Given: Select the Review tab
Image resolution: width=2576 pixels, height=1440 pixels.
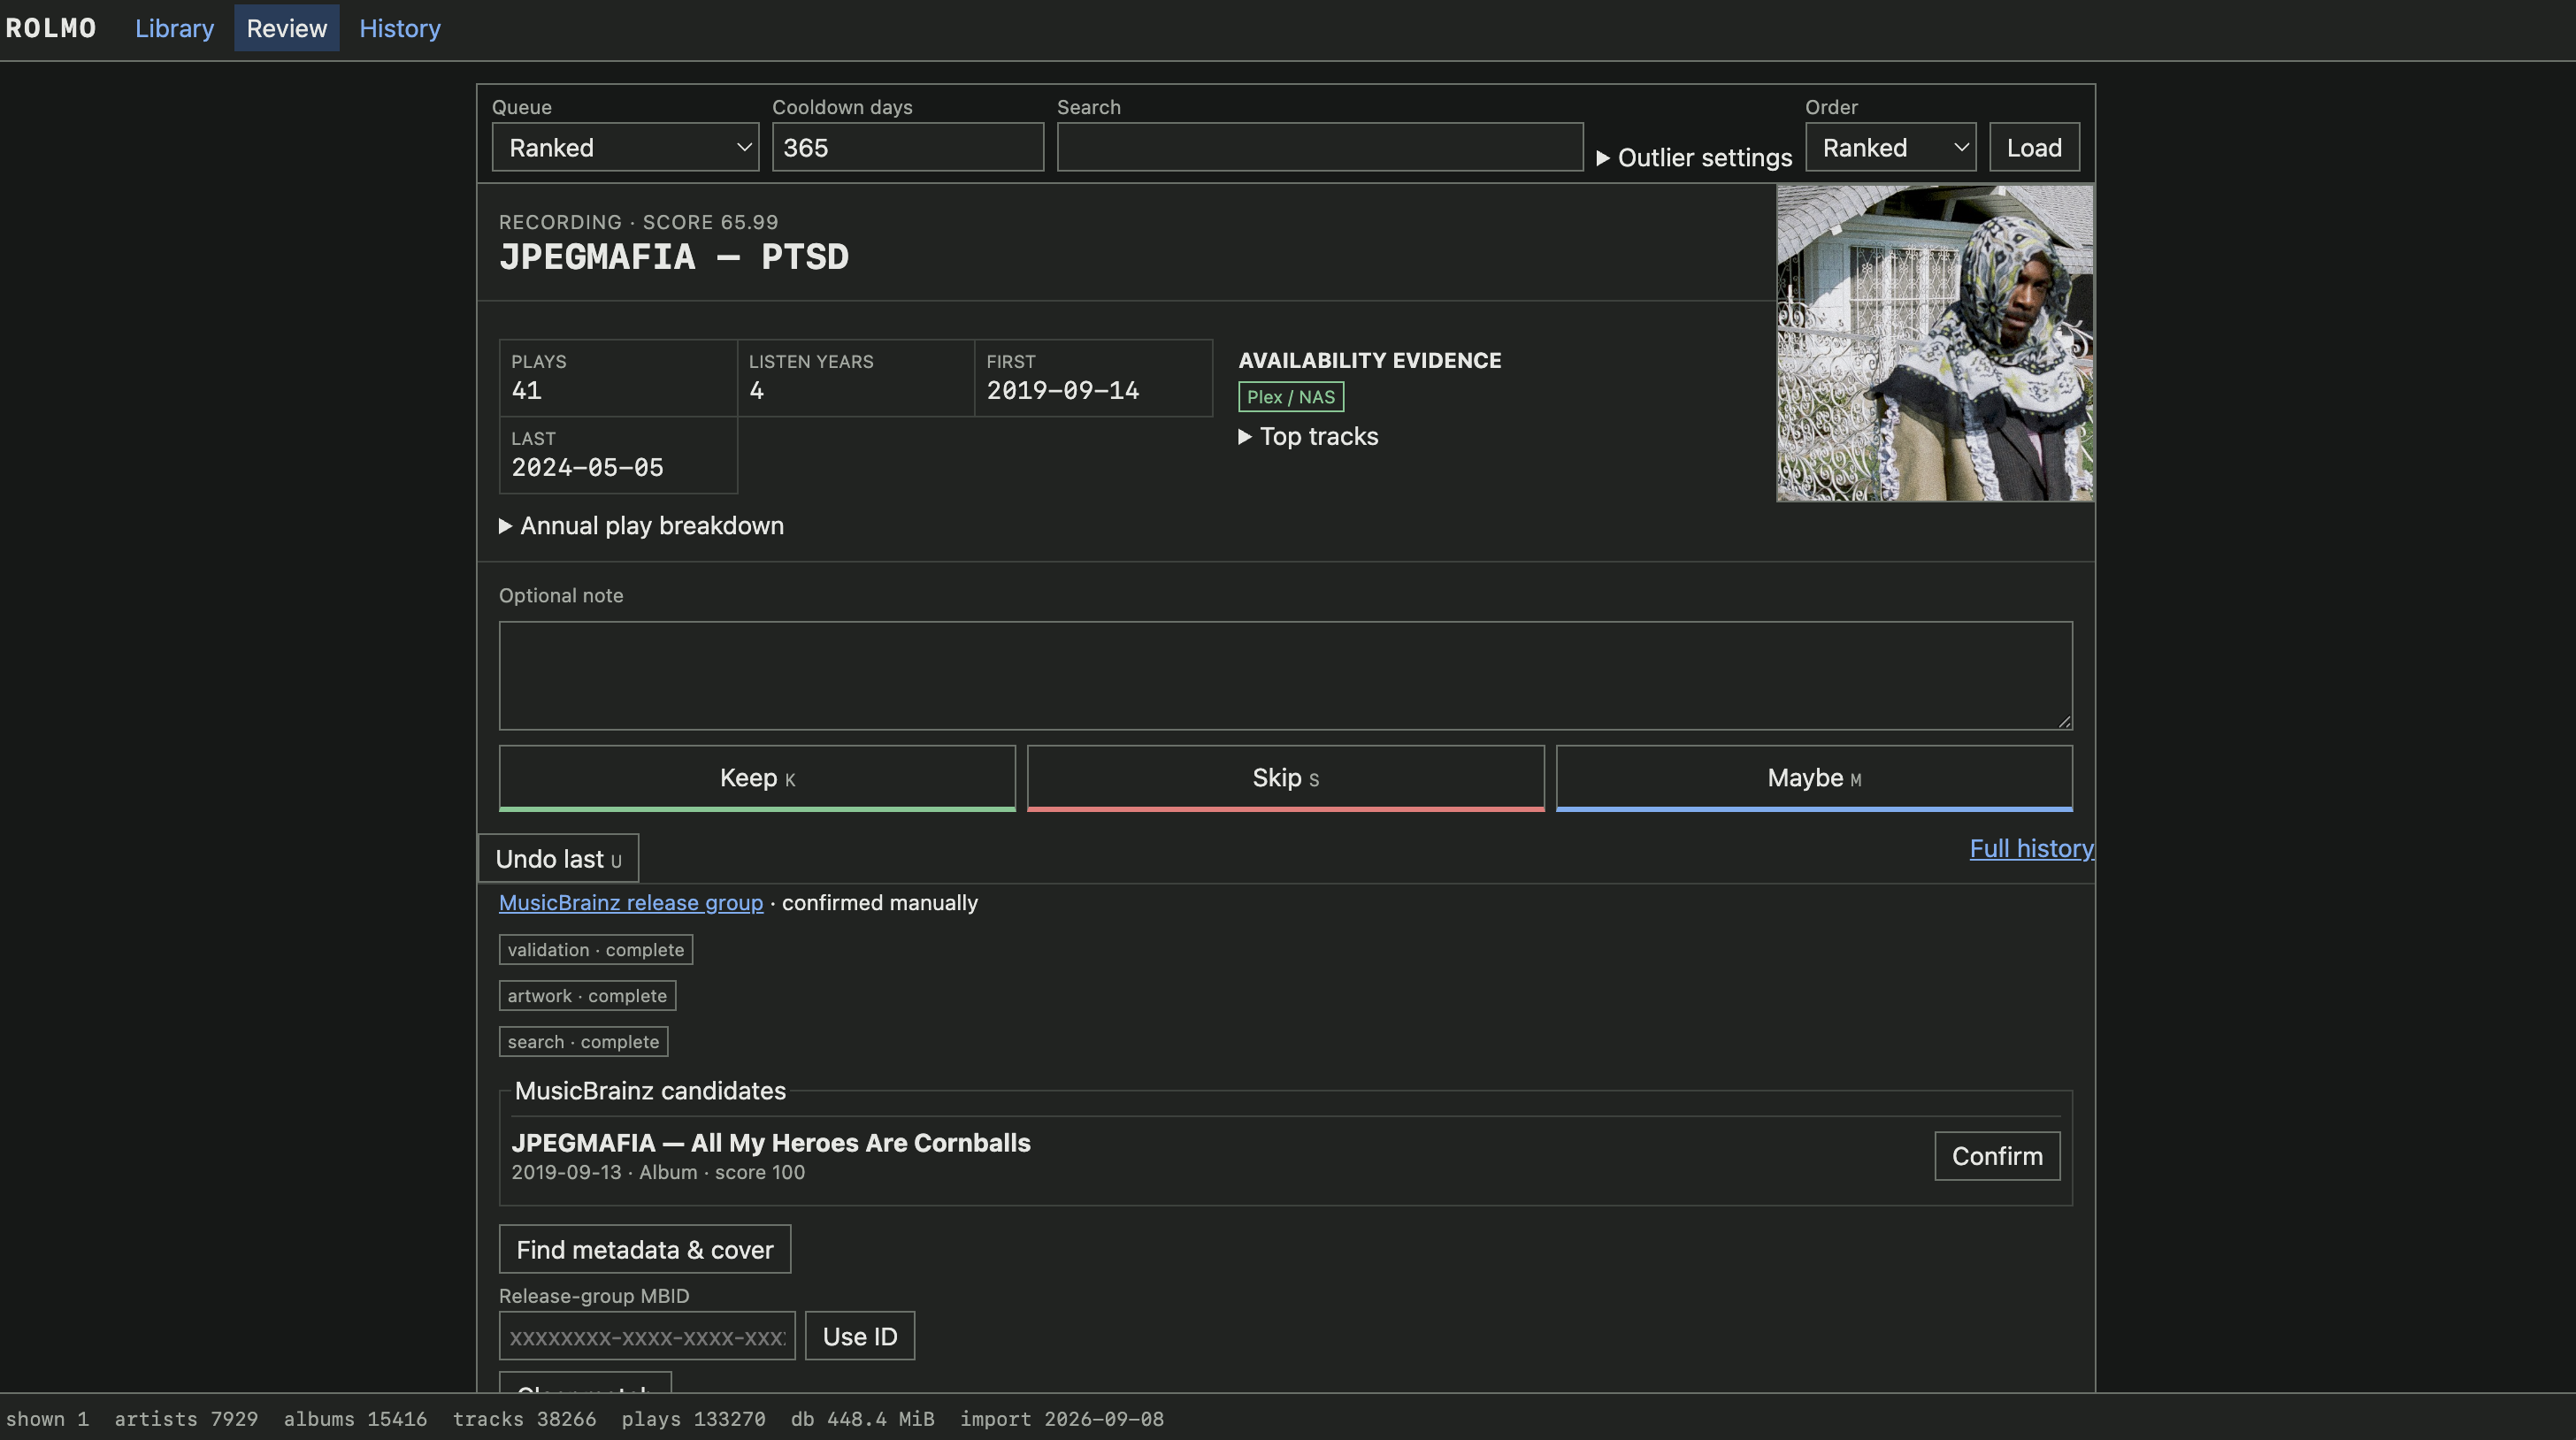Looking at the screenshot, I should pyautogui.click(x=287, y=28).
